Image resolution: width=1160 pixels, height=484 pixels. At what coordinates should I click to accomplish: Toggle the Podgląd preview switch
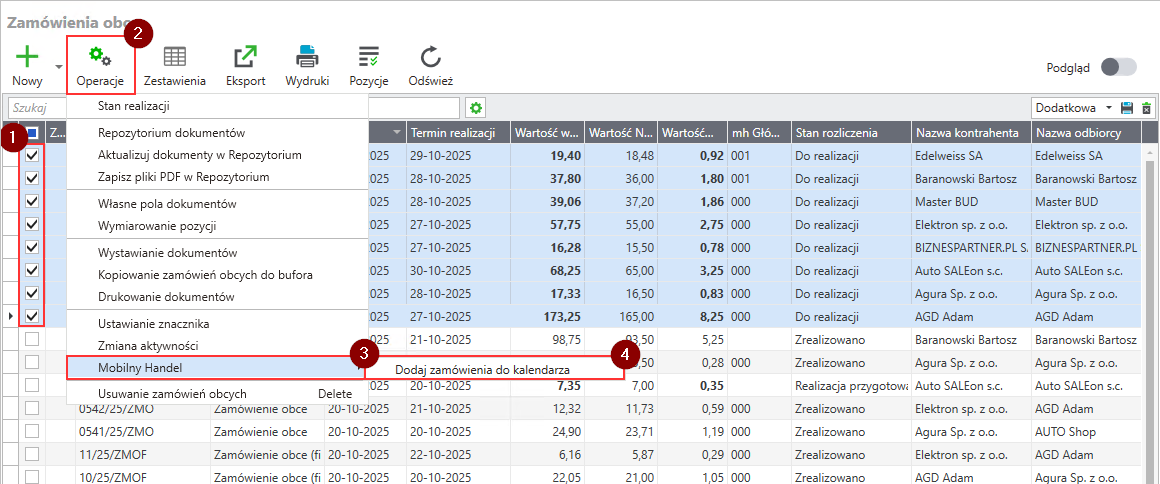pos(1118,67)
